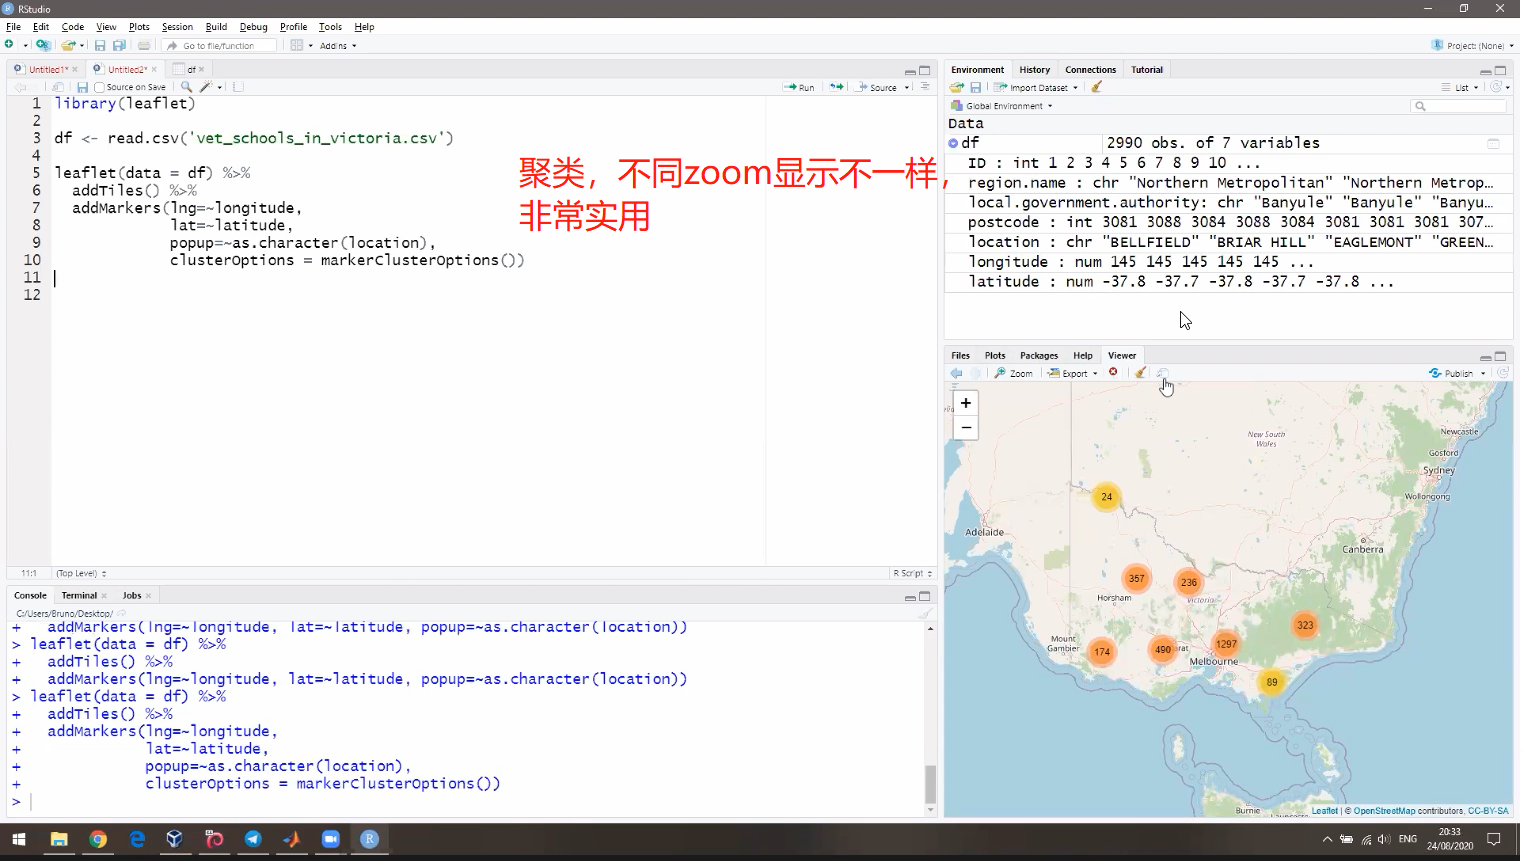The height and width of the screenshot is (861, 1522).
Task: Open the Project: (None) dropdown
Action: tap(1472, 45)
